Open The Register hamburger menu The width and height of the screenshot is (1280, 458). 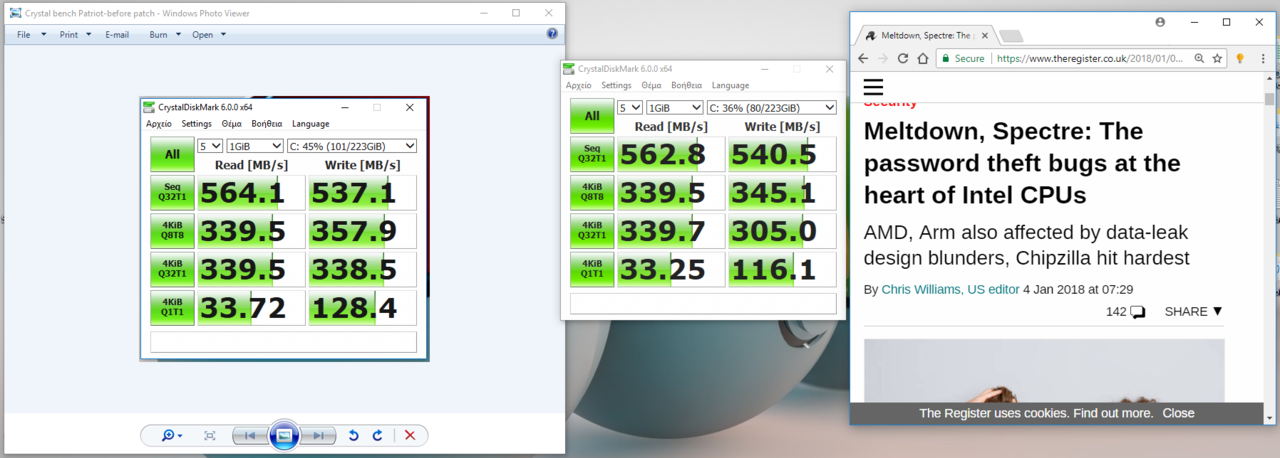point(873,87)
